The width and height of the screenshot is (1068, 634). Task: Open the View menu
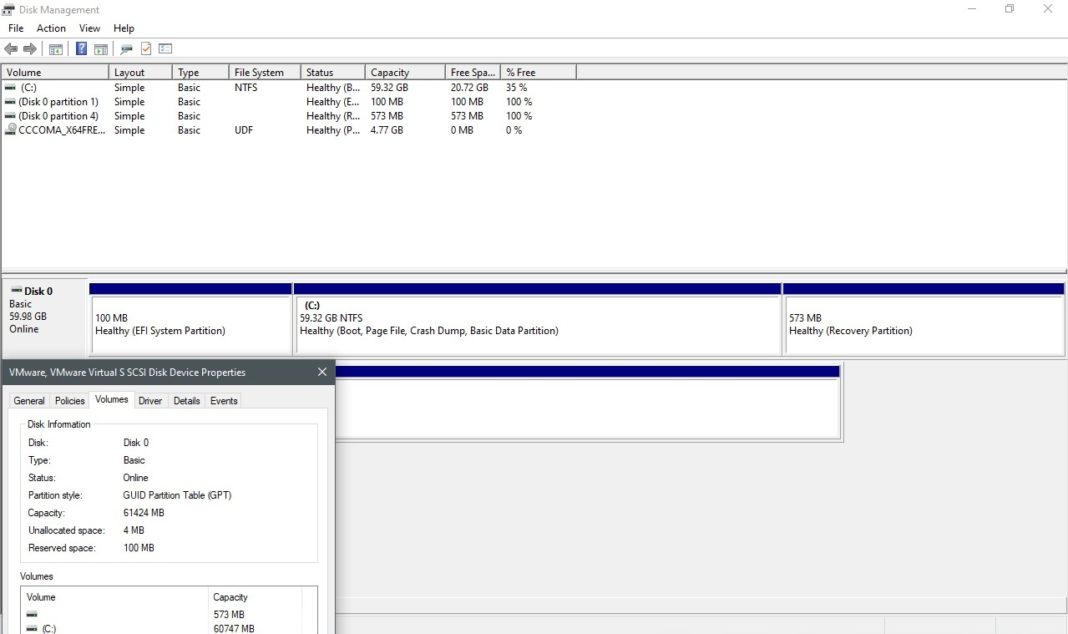[x=89, y=28]
